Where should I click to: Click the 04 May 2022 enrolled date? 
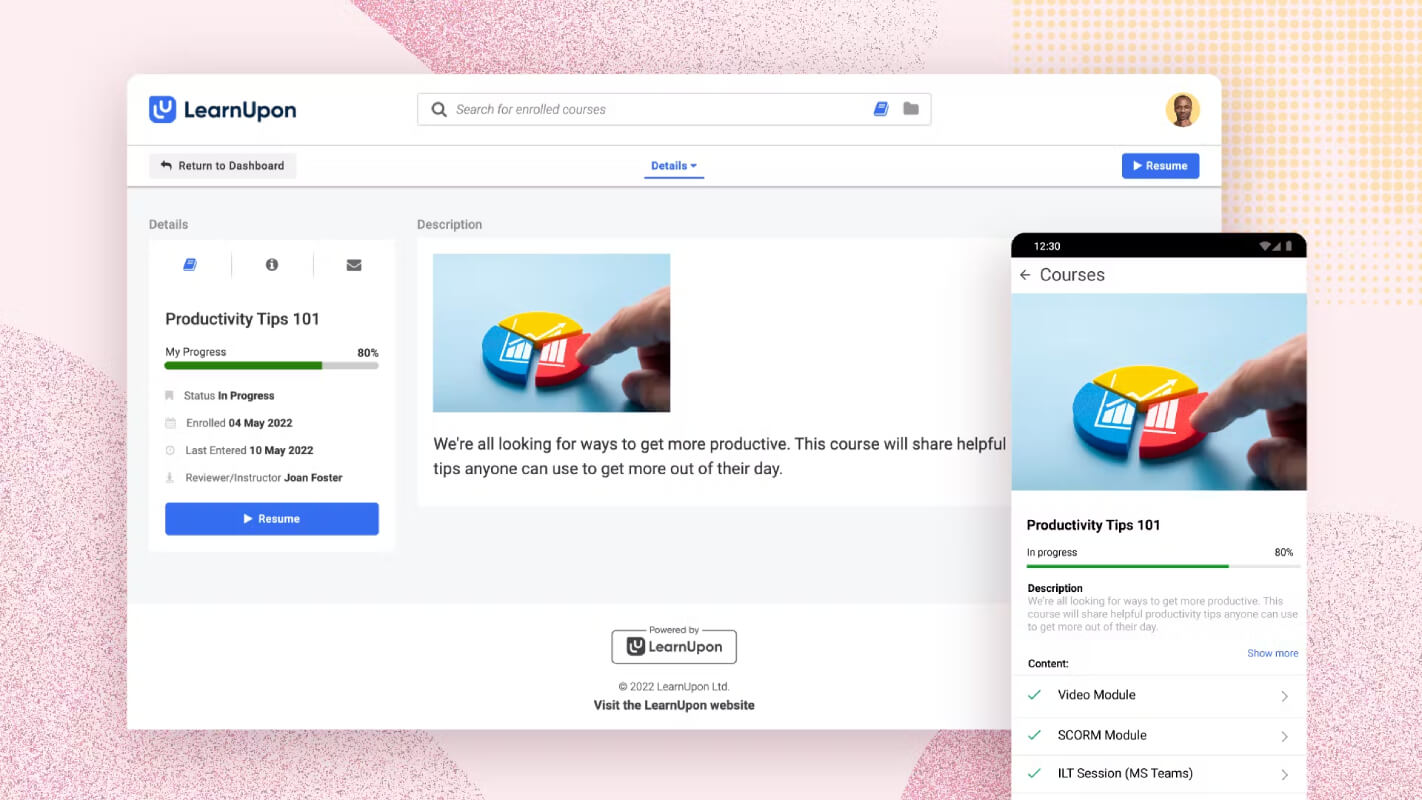coord(260,423)
